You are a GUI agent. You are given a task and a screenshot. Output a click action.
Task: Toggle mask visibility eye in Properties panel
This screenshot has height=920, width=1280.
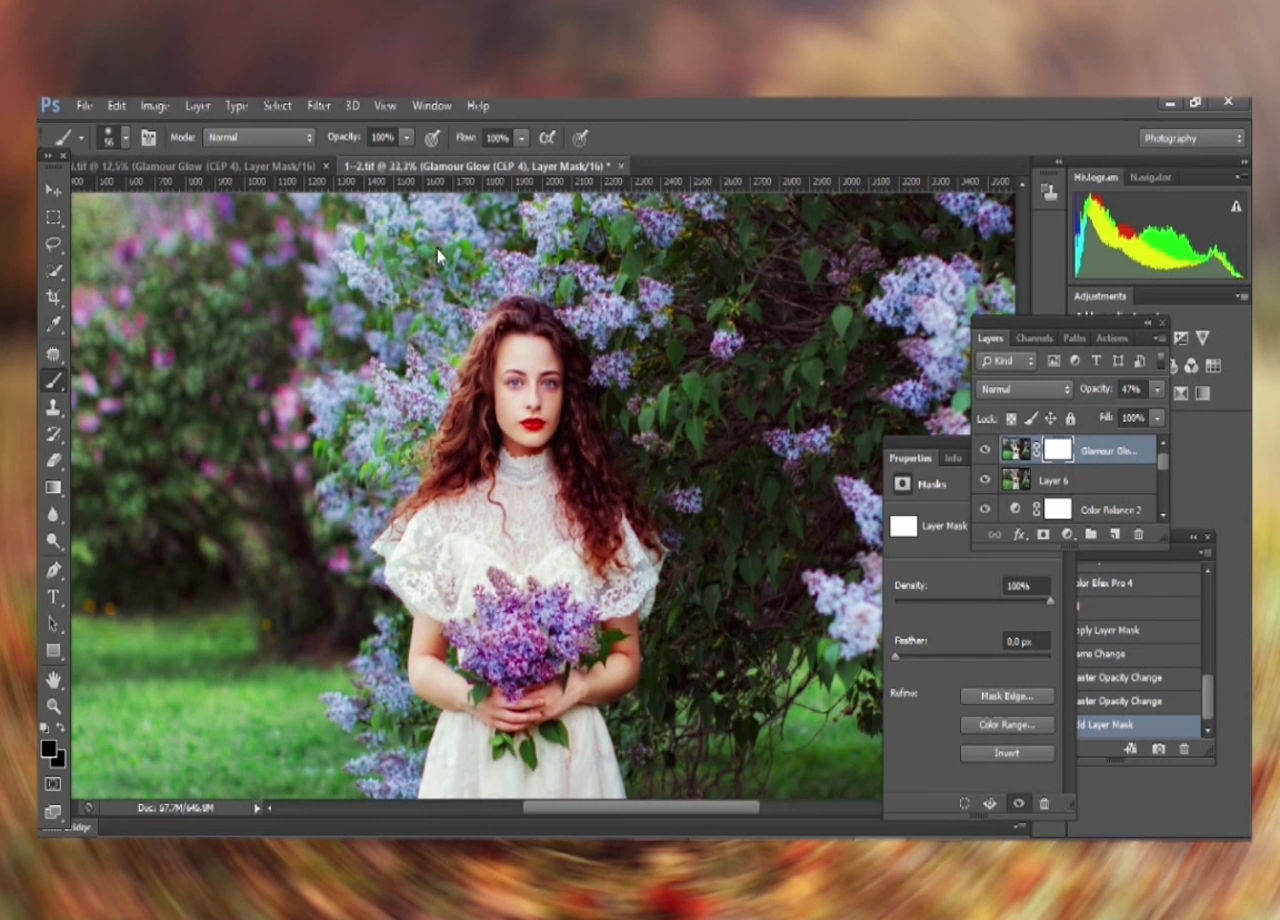[1018, 804]
